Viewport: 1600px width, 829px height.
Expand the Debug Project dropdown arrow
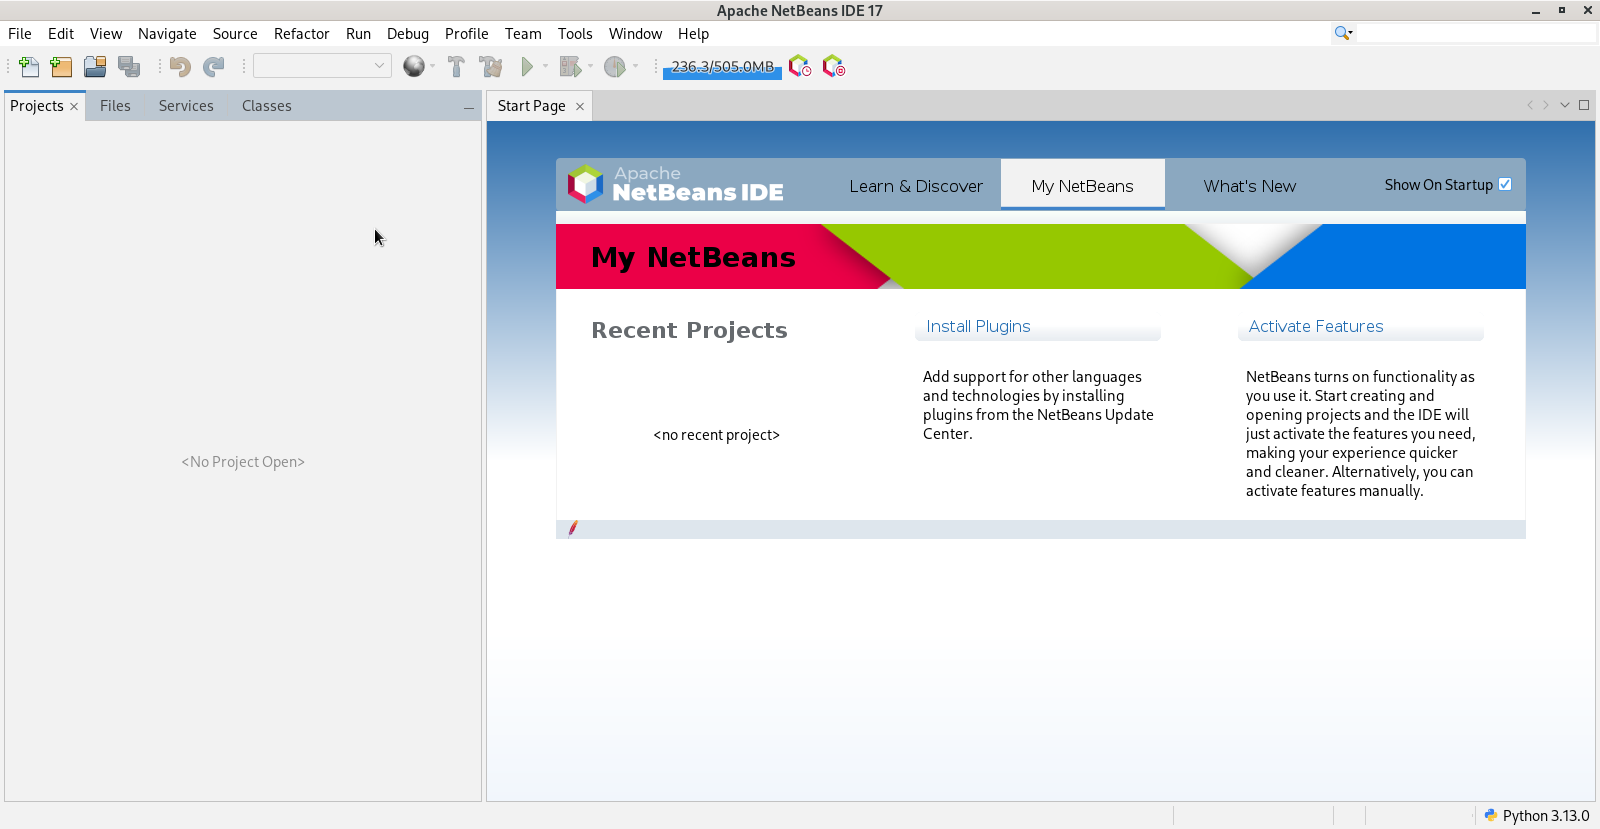590,66
